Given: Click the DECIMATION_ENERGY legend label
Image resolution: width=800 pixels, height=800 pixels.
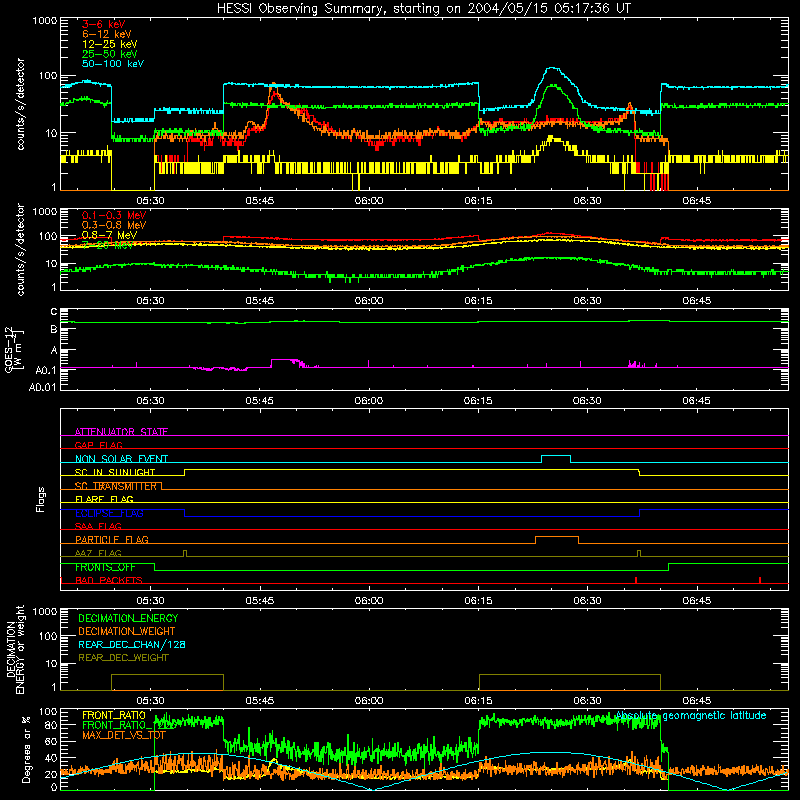Looking at the screenshot, I should coord(128,618).
